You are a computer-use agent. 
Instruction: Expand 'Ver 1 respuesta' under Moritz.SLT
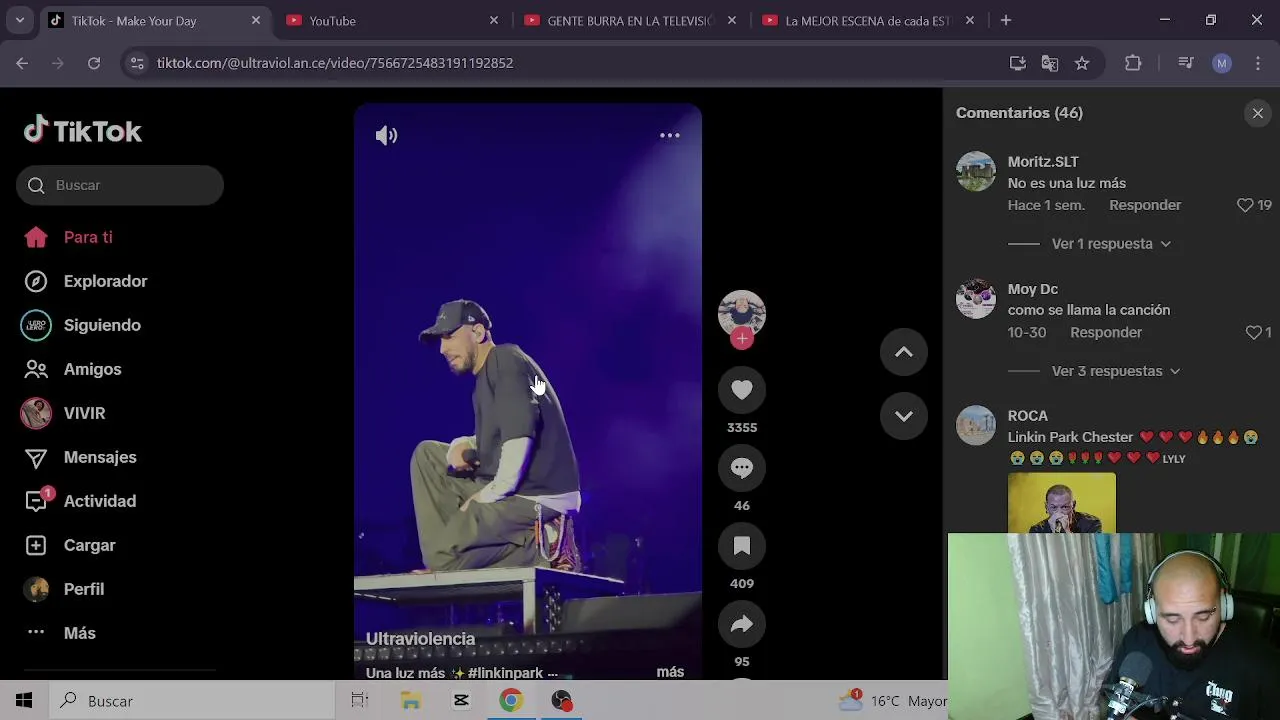(1111, 244)
